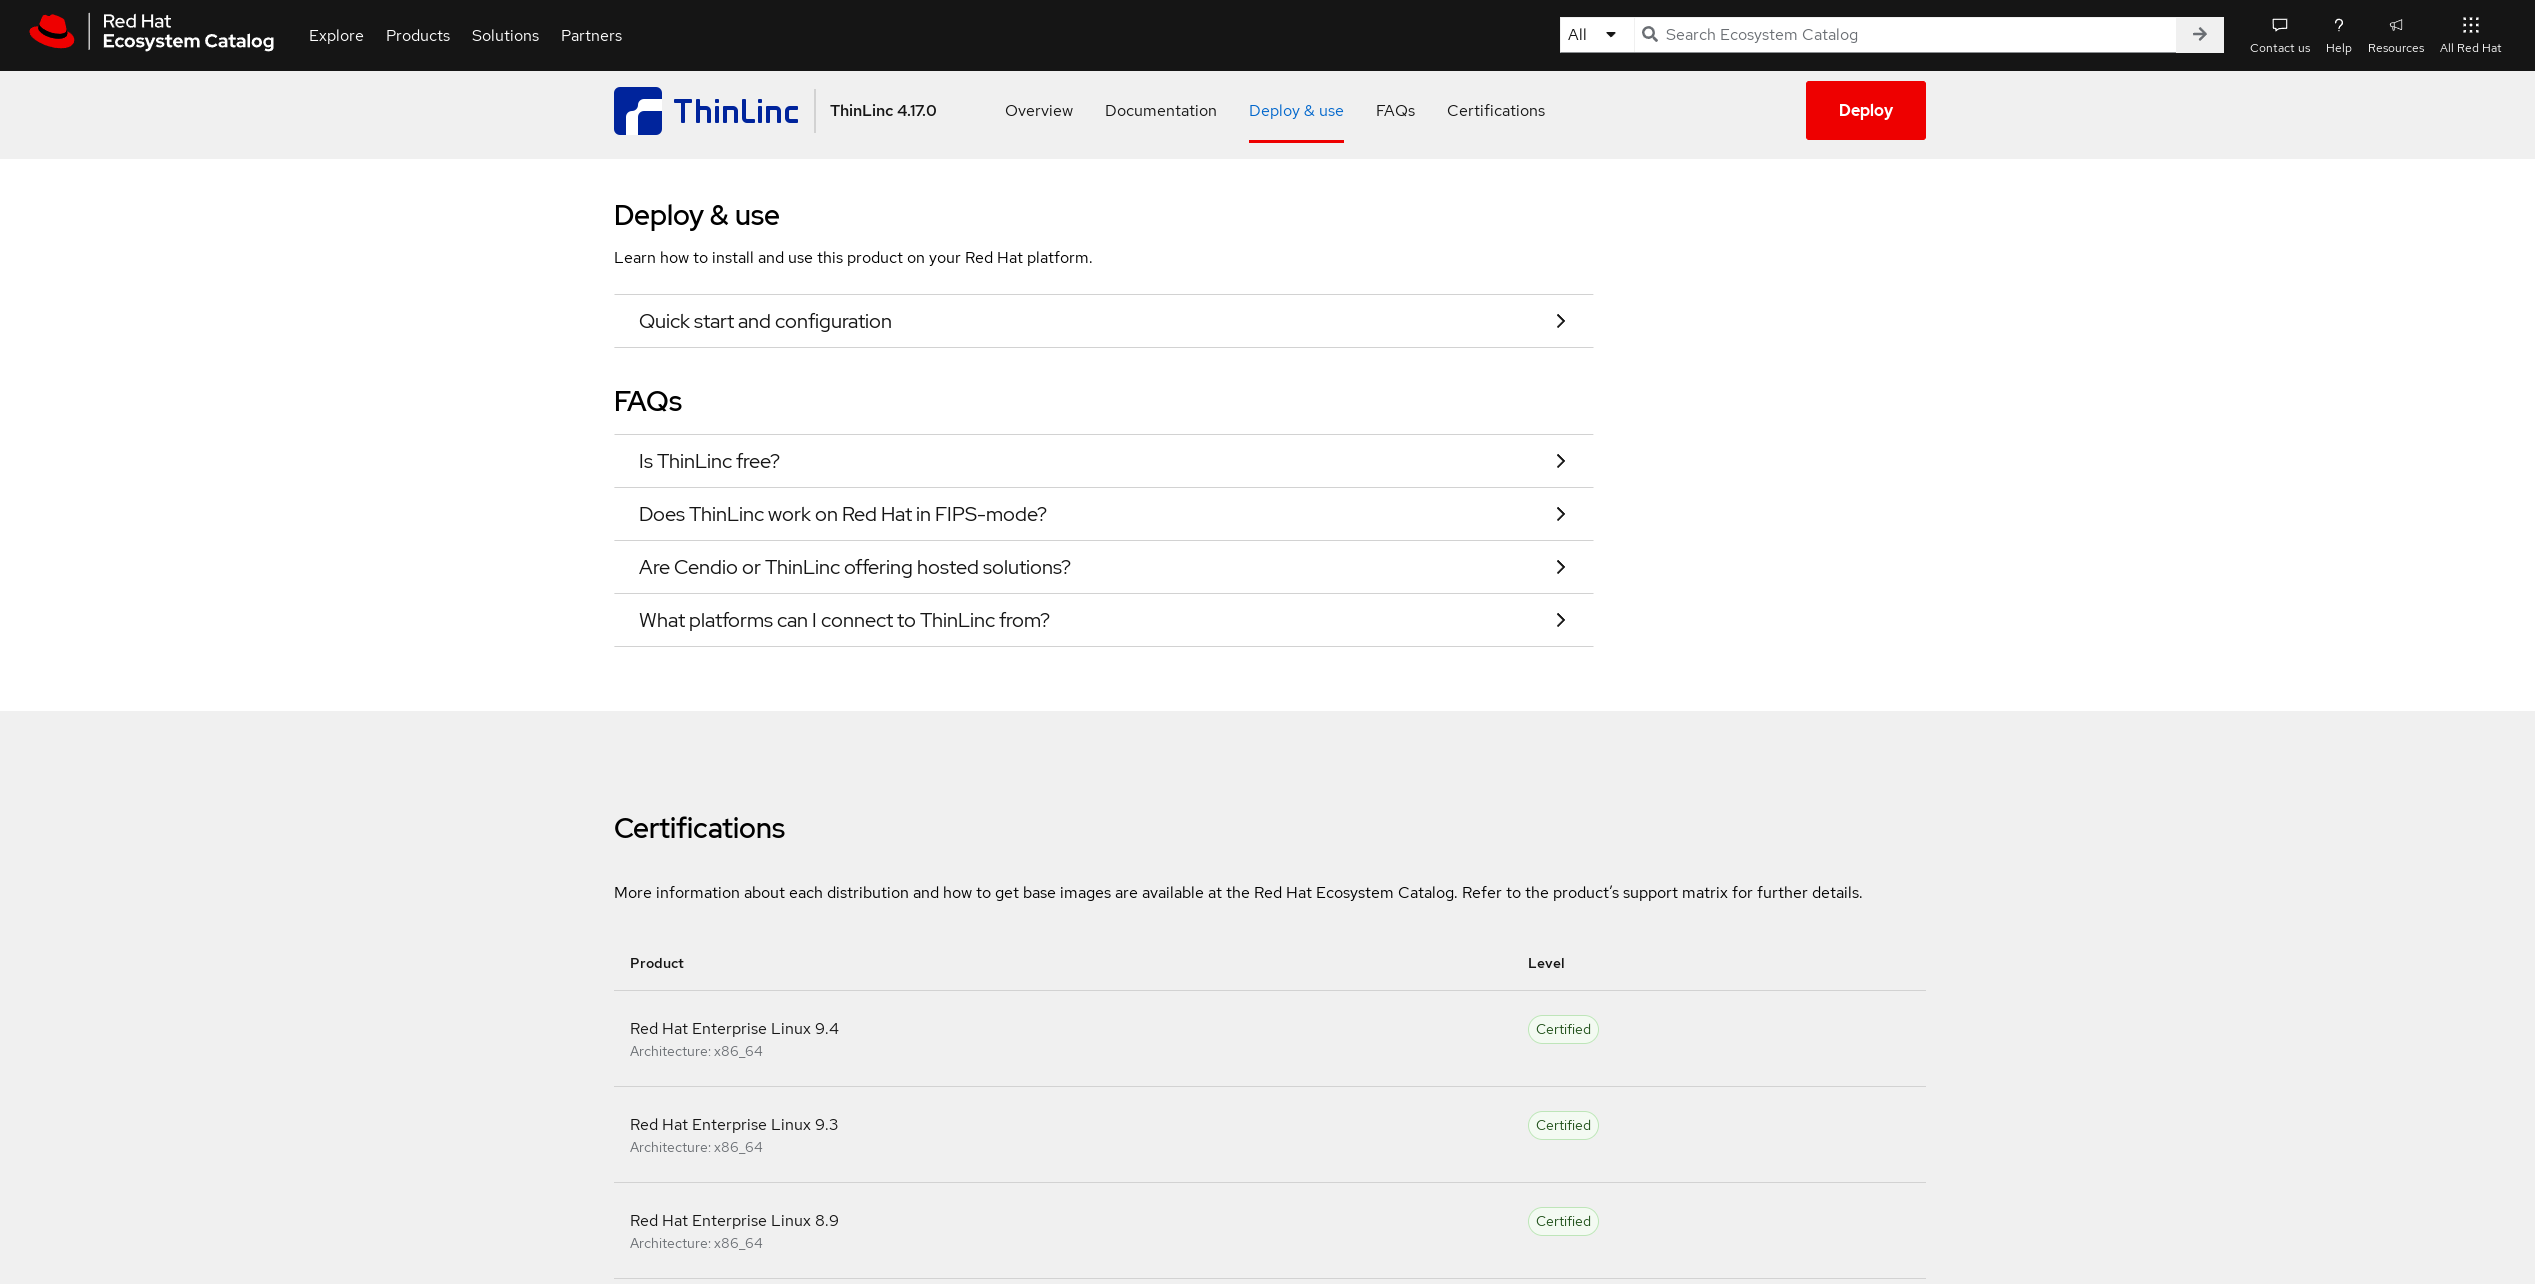Click the Red Hat fedora logo
The image size is (2535, 1284).
tap(52, 32)
